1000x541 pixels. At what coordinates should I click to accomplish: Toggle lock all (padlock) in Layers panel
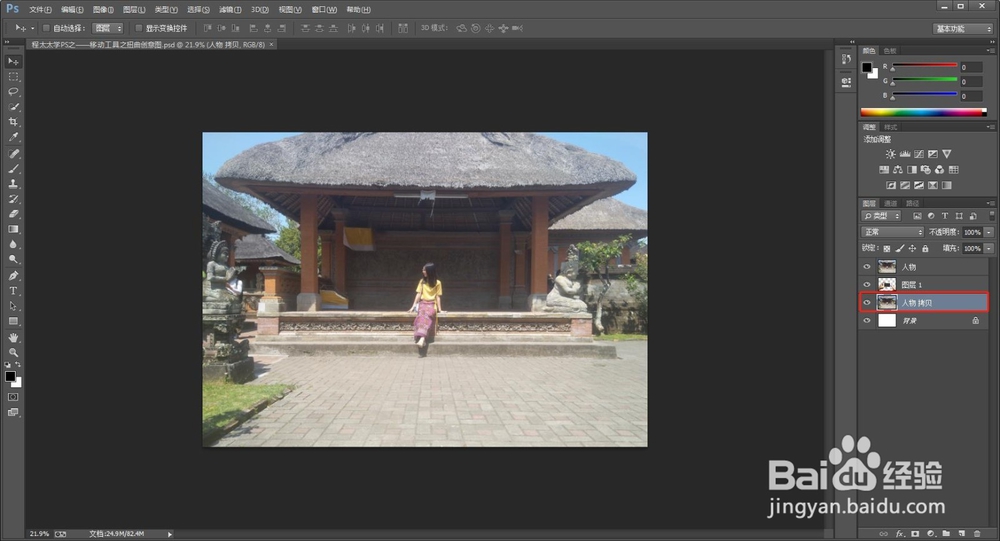click(925, 249)
